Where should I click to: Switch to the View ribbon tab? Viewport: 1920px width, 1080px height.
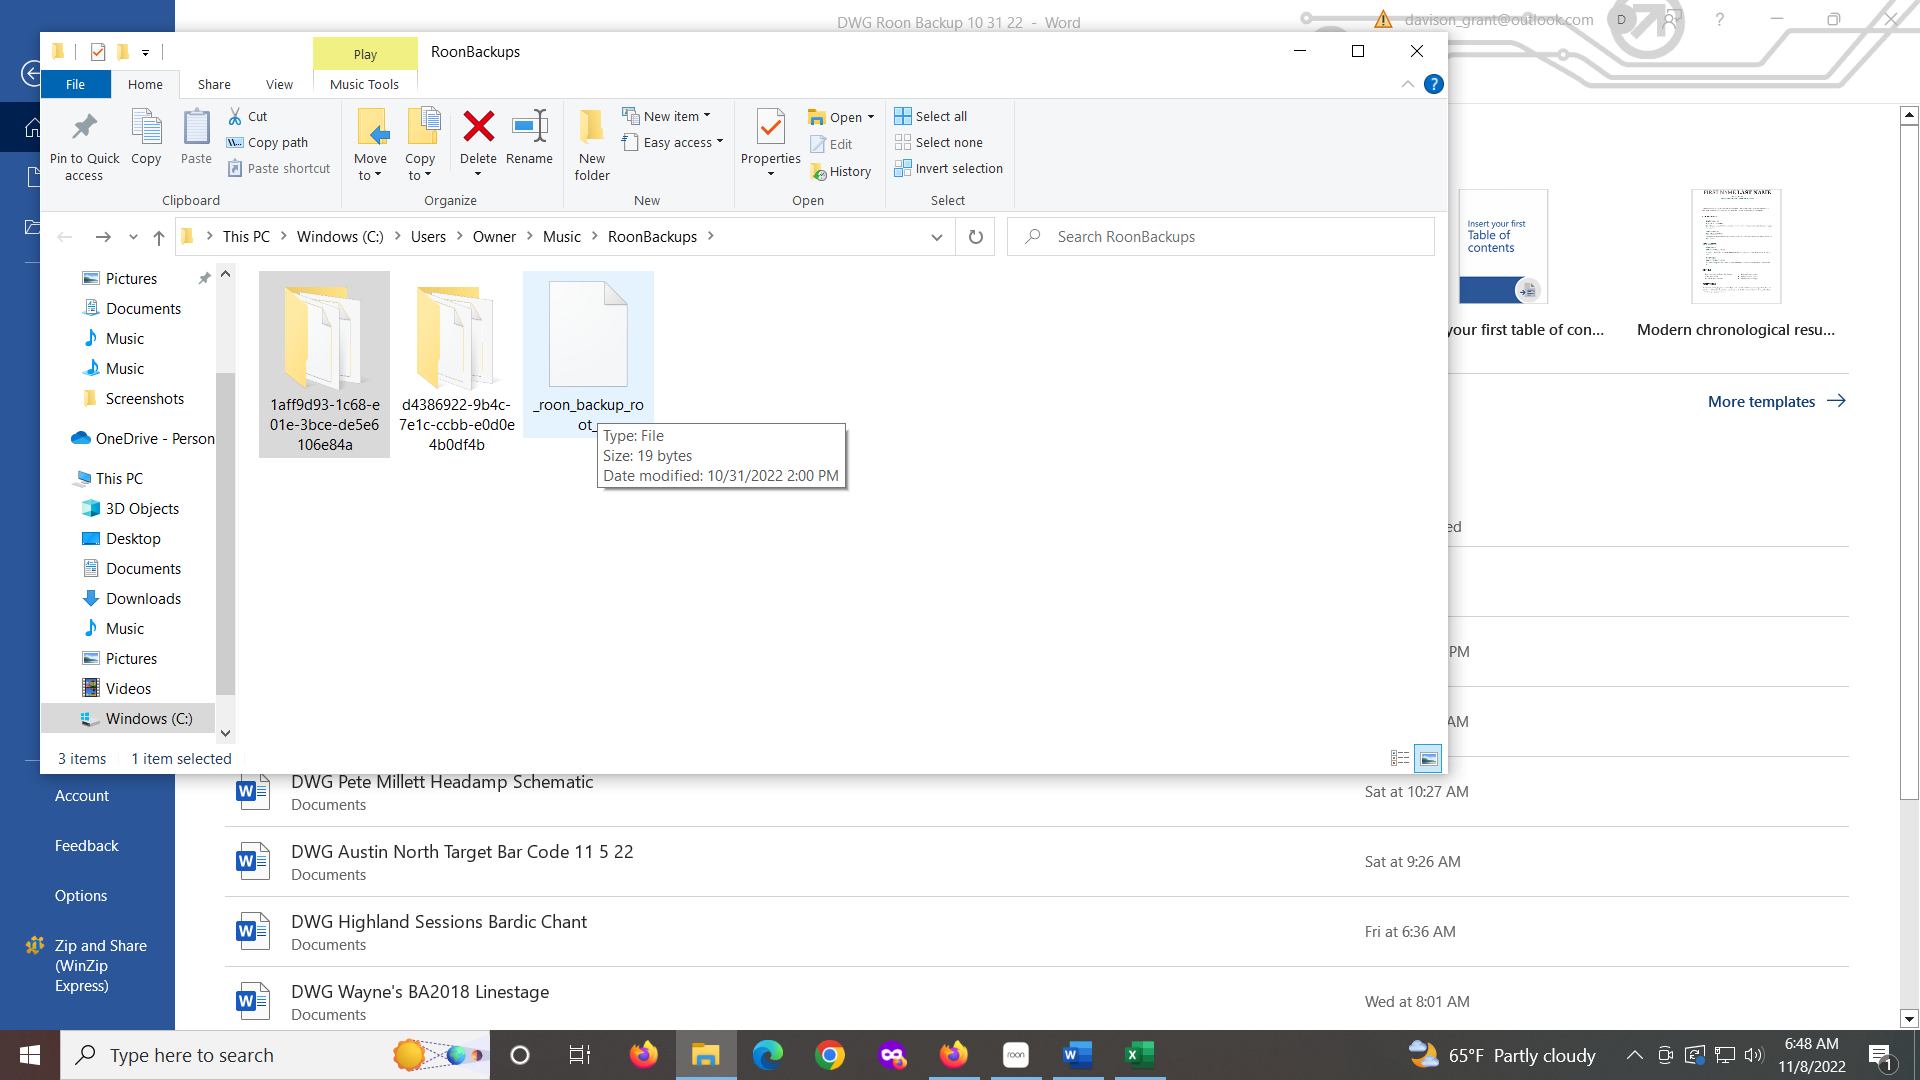pyautogui.click(x=279, y=84)
